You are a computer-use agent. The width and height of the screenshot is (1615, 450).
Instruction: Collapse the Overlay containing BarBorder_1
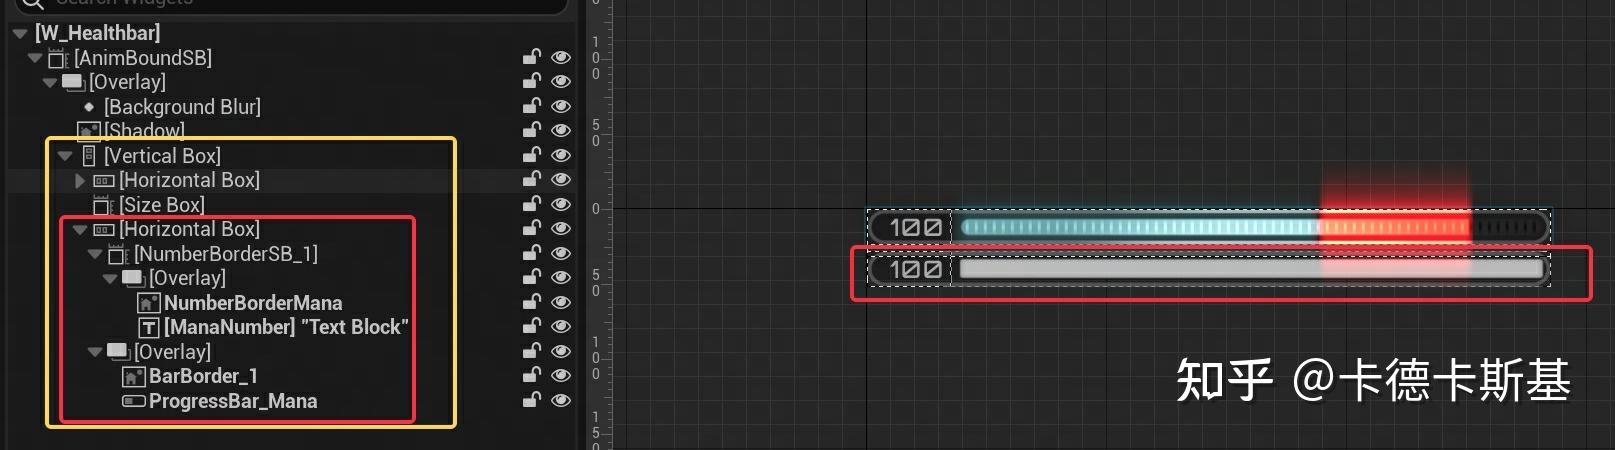(95, 353)
